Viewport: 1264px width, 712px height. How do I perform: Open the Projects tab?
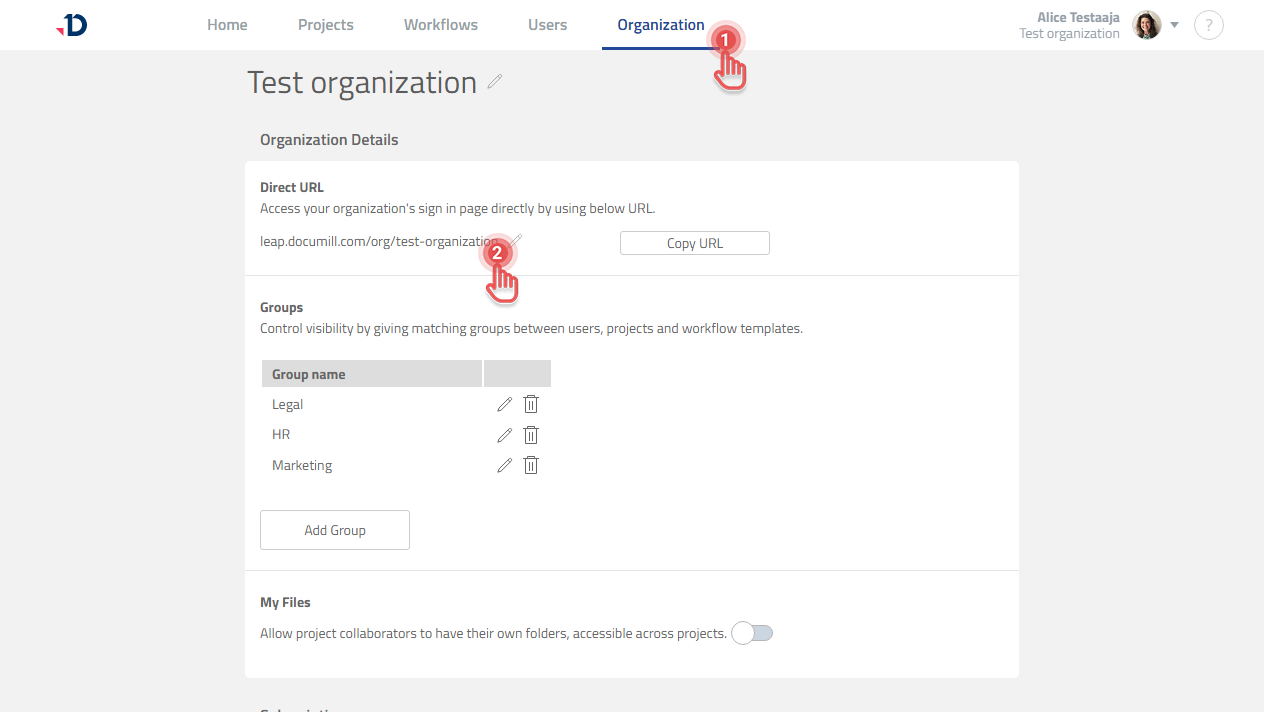pyautogui.click(x=325, y=25)
